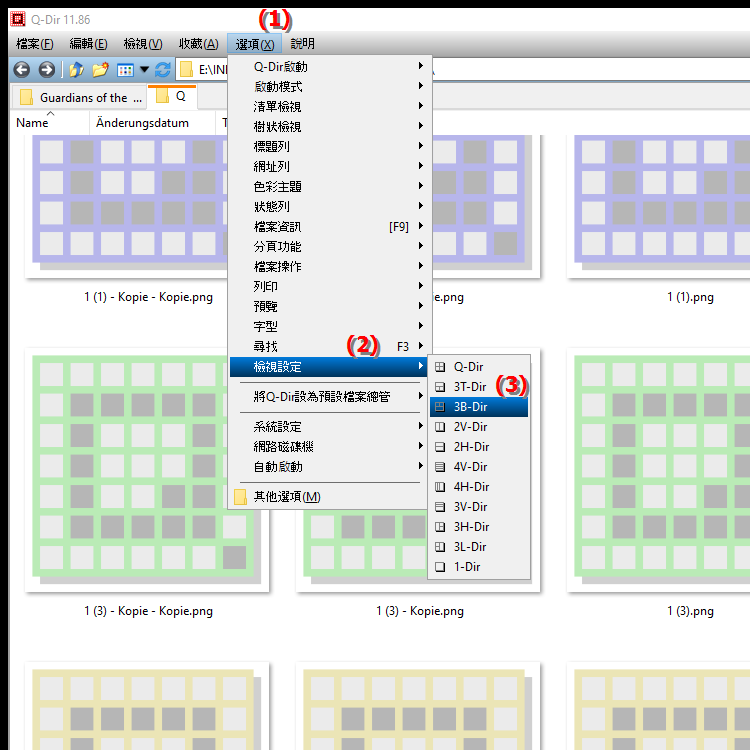Select the 4H-Dir layout icon
Image resolution: width=750 pixels, height=750 pixels.
tap(440, 487)
